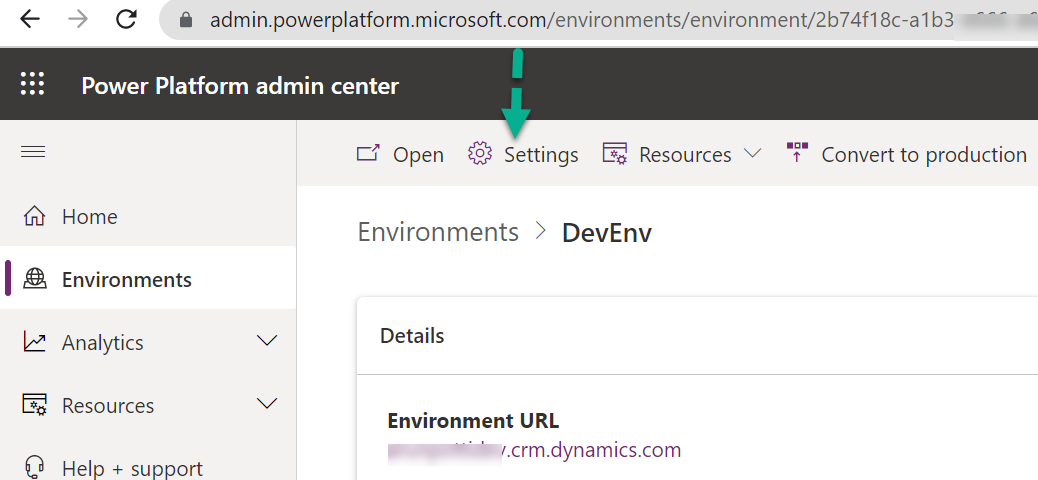Open the Resources dropdown in toolbar
Image resolution: width=1038 pixels, height=480 pixels.
click(752, 154)
